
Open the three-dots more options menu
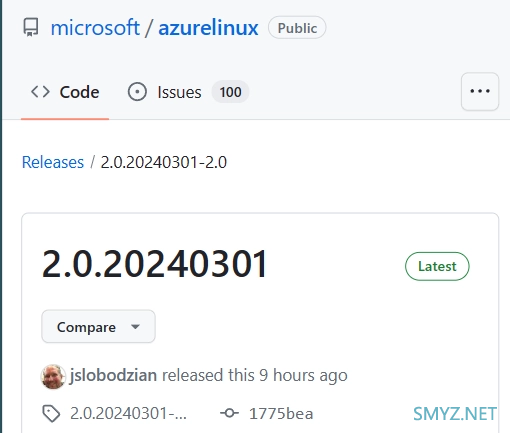point(480,91)
